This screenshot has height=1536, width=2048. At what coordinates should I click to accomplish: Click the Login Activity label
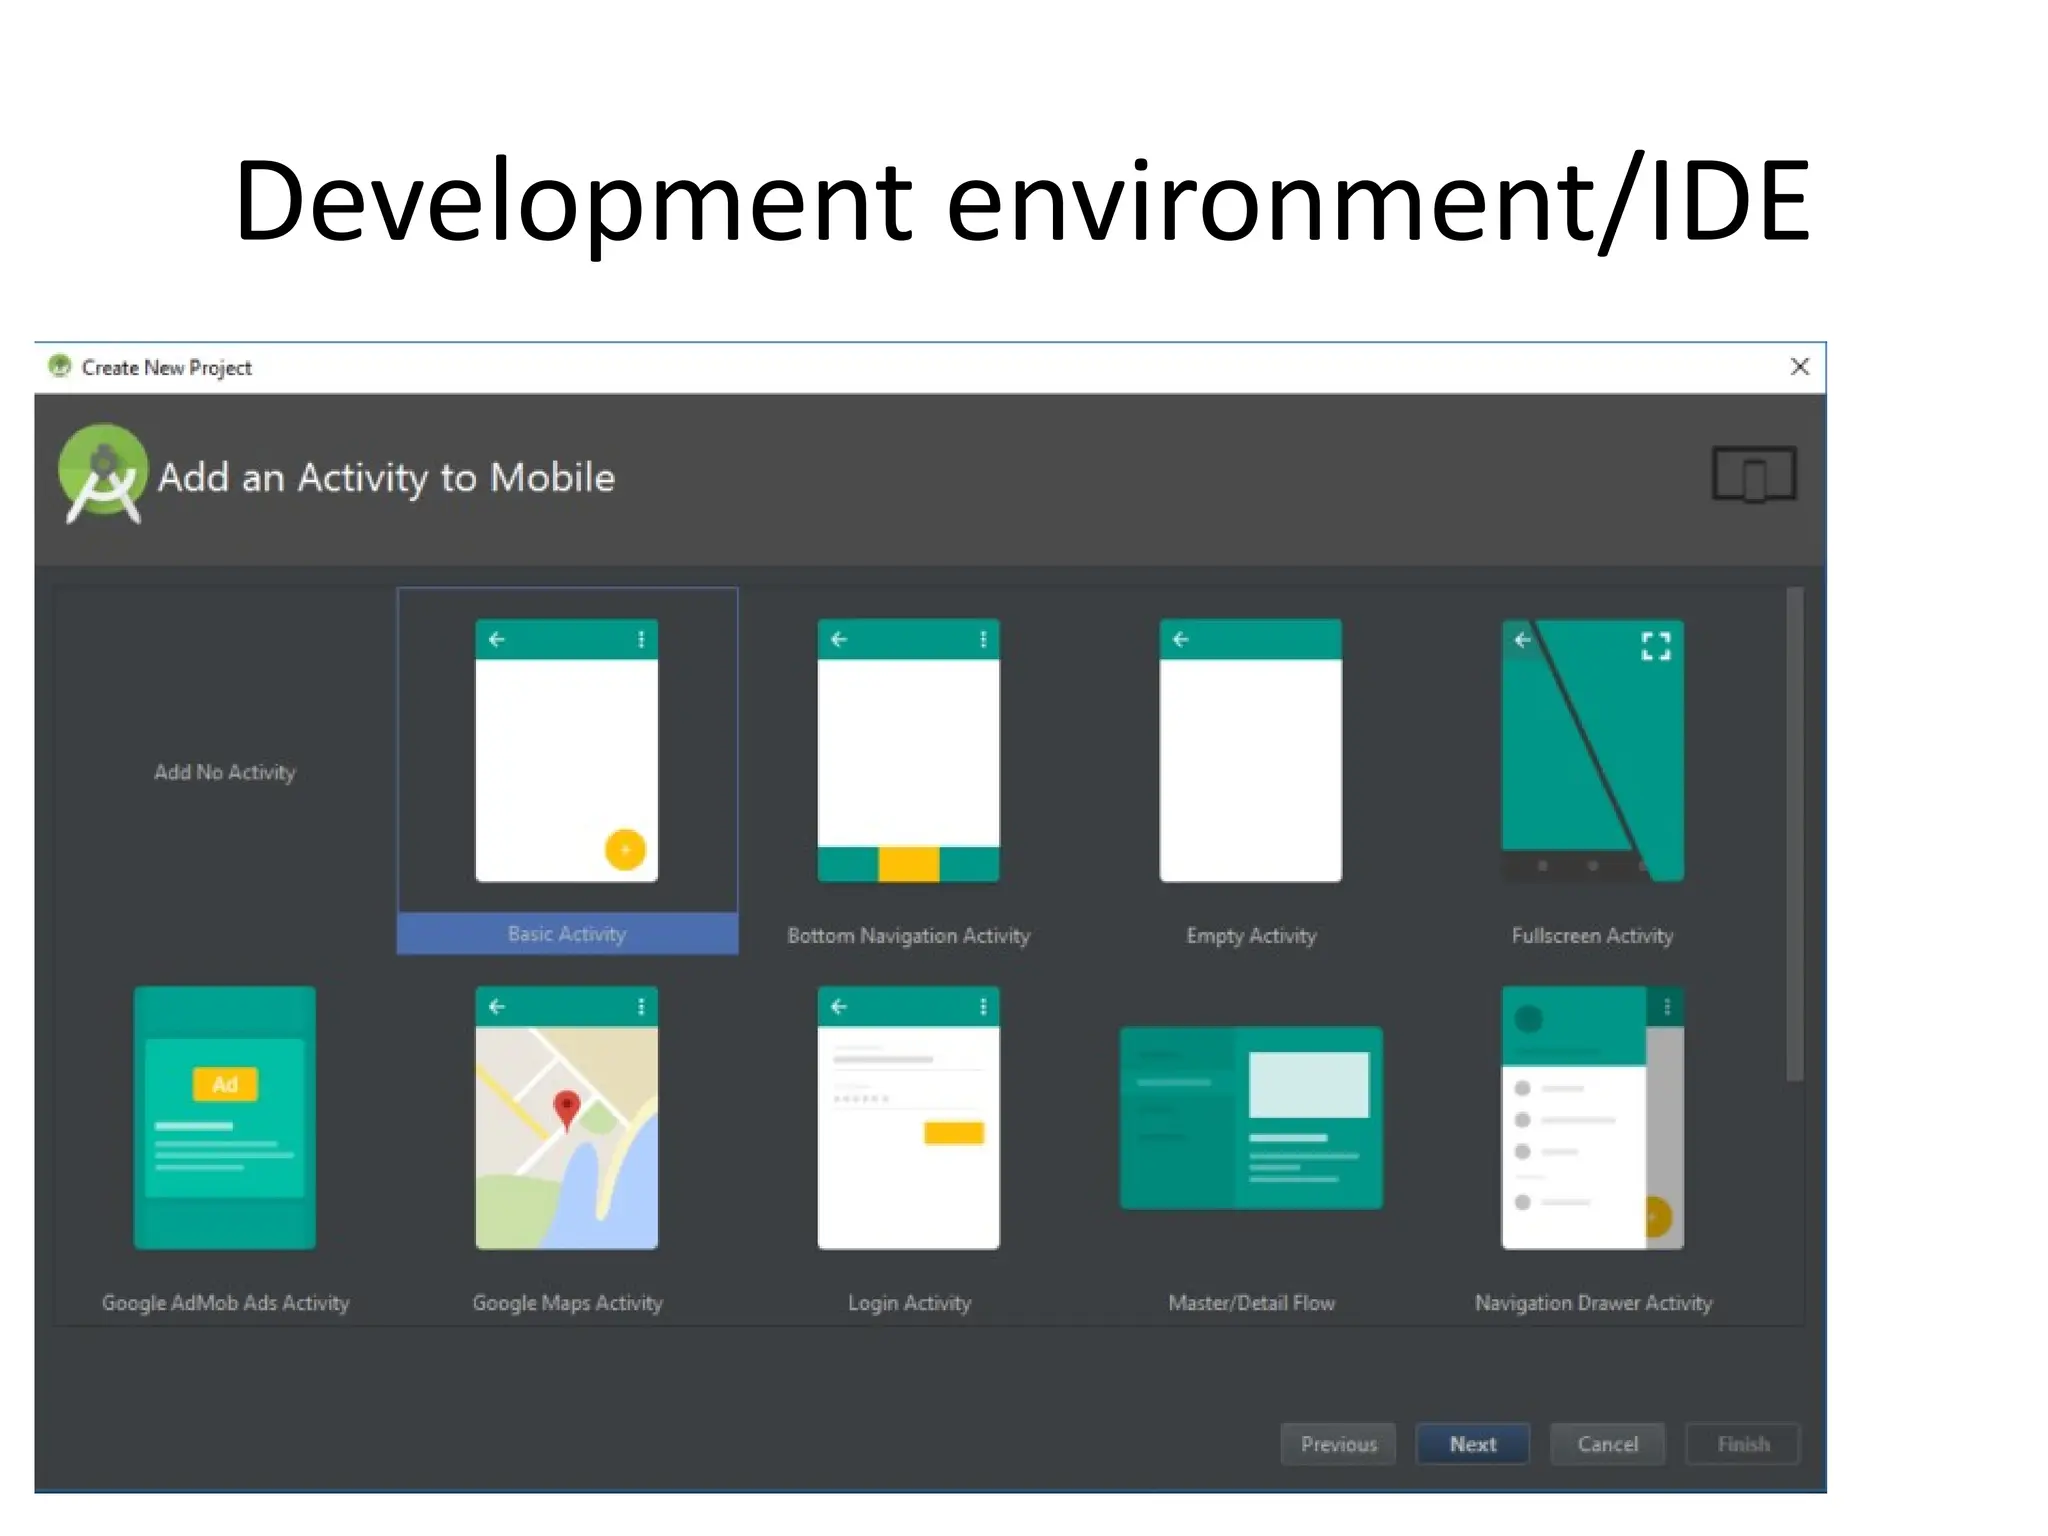[909, 1303]
